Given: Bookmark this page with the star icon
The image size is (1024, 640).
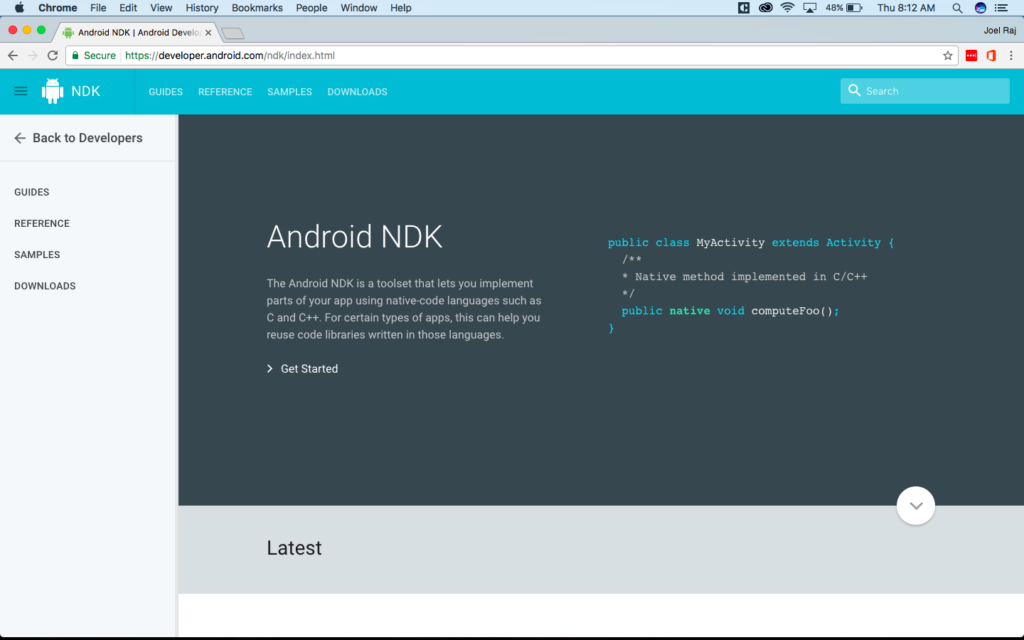Looking at the screenshot, I should tap(948, 56).
